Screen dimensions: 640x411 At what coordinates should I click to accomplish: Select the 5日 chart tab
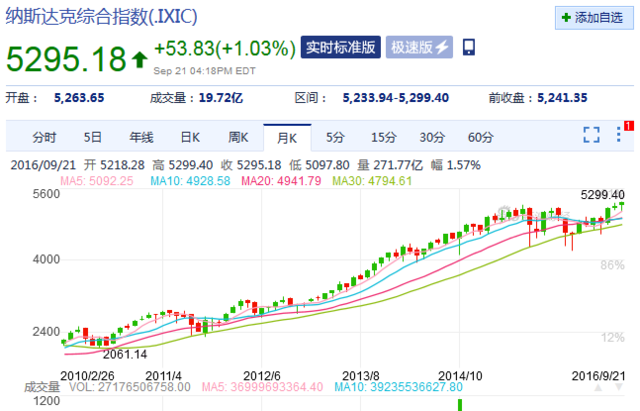93,138
